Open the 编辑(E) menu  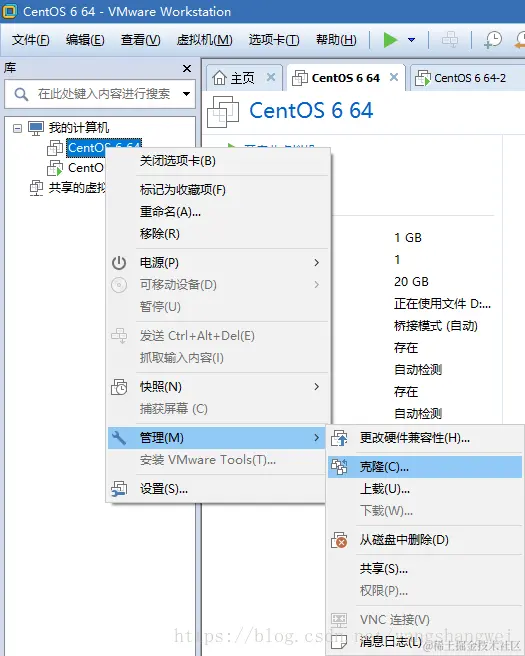click(85, 40)
